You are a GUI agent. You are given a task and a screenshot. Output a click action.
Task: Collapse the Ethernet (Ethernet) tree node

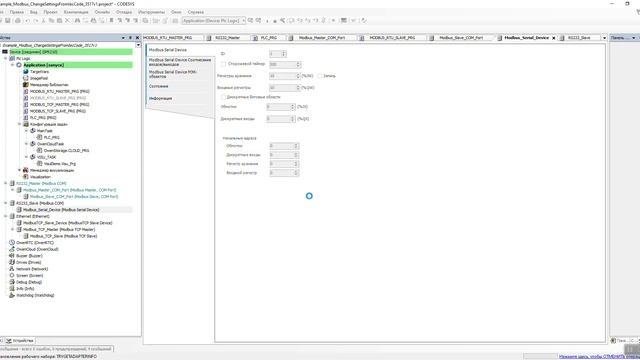pyautogui.click(x=6, y=216)
